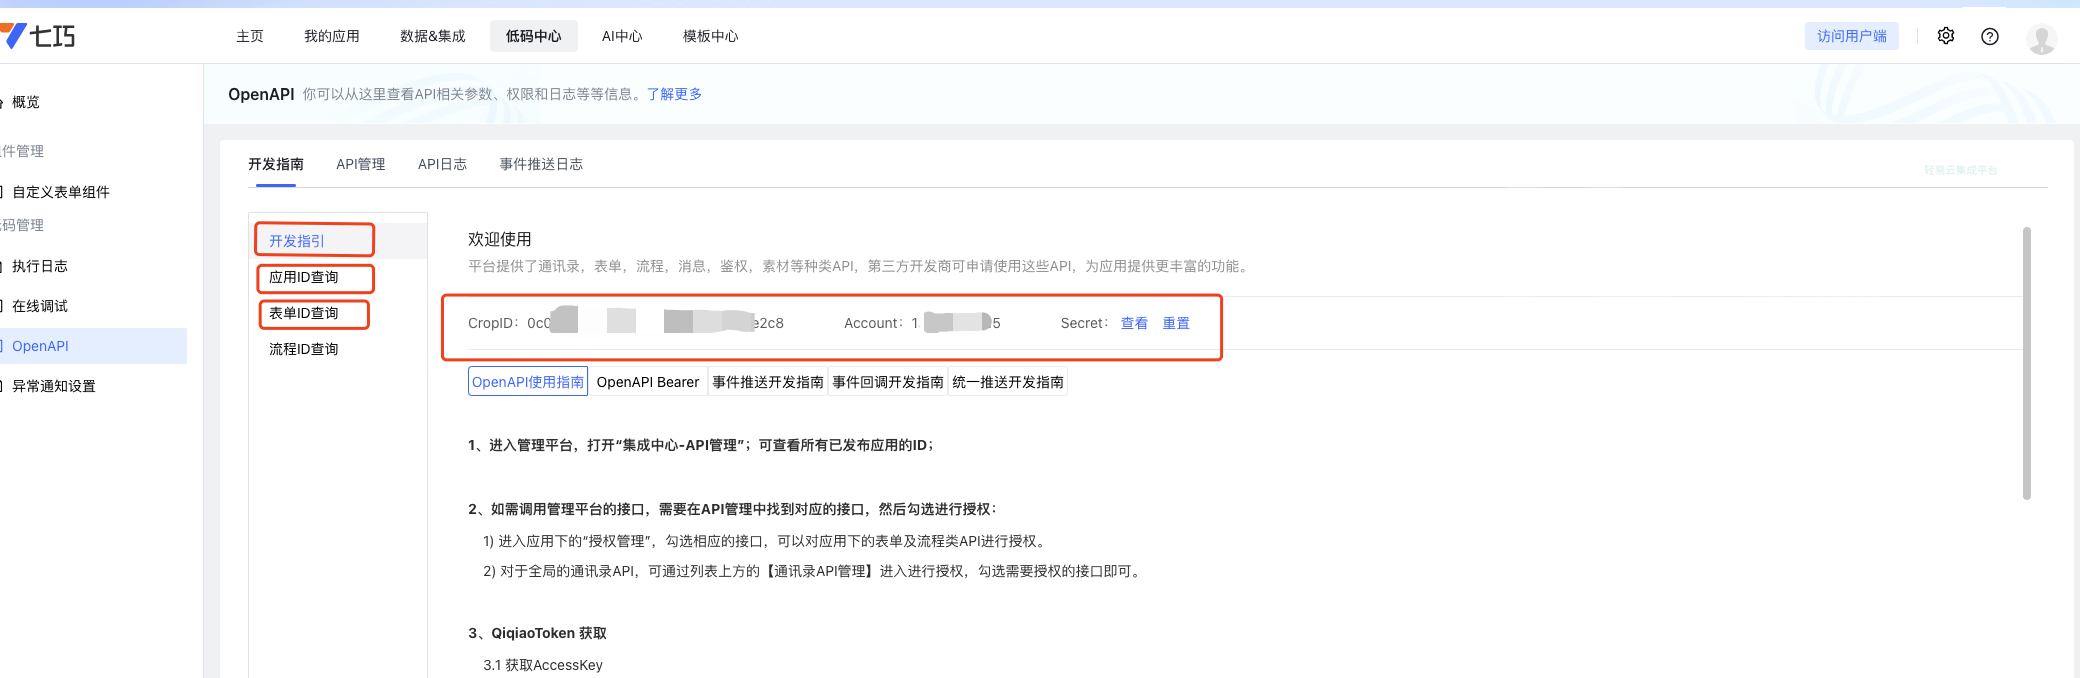Click the guide content vertical scrollbar
Screen dimensions: 2080x678
click(x=2027, y=363)
